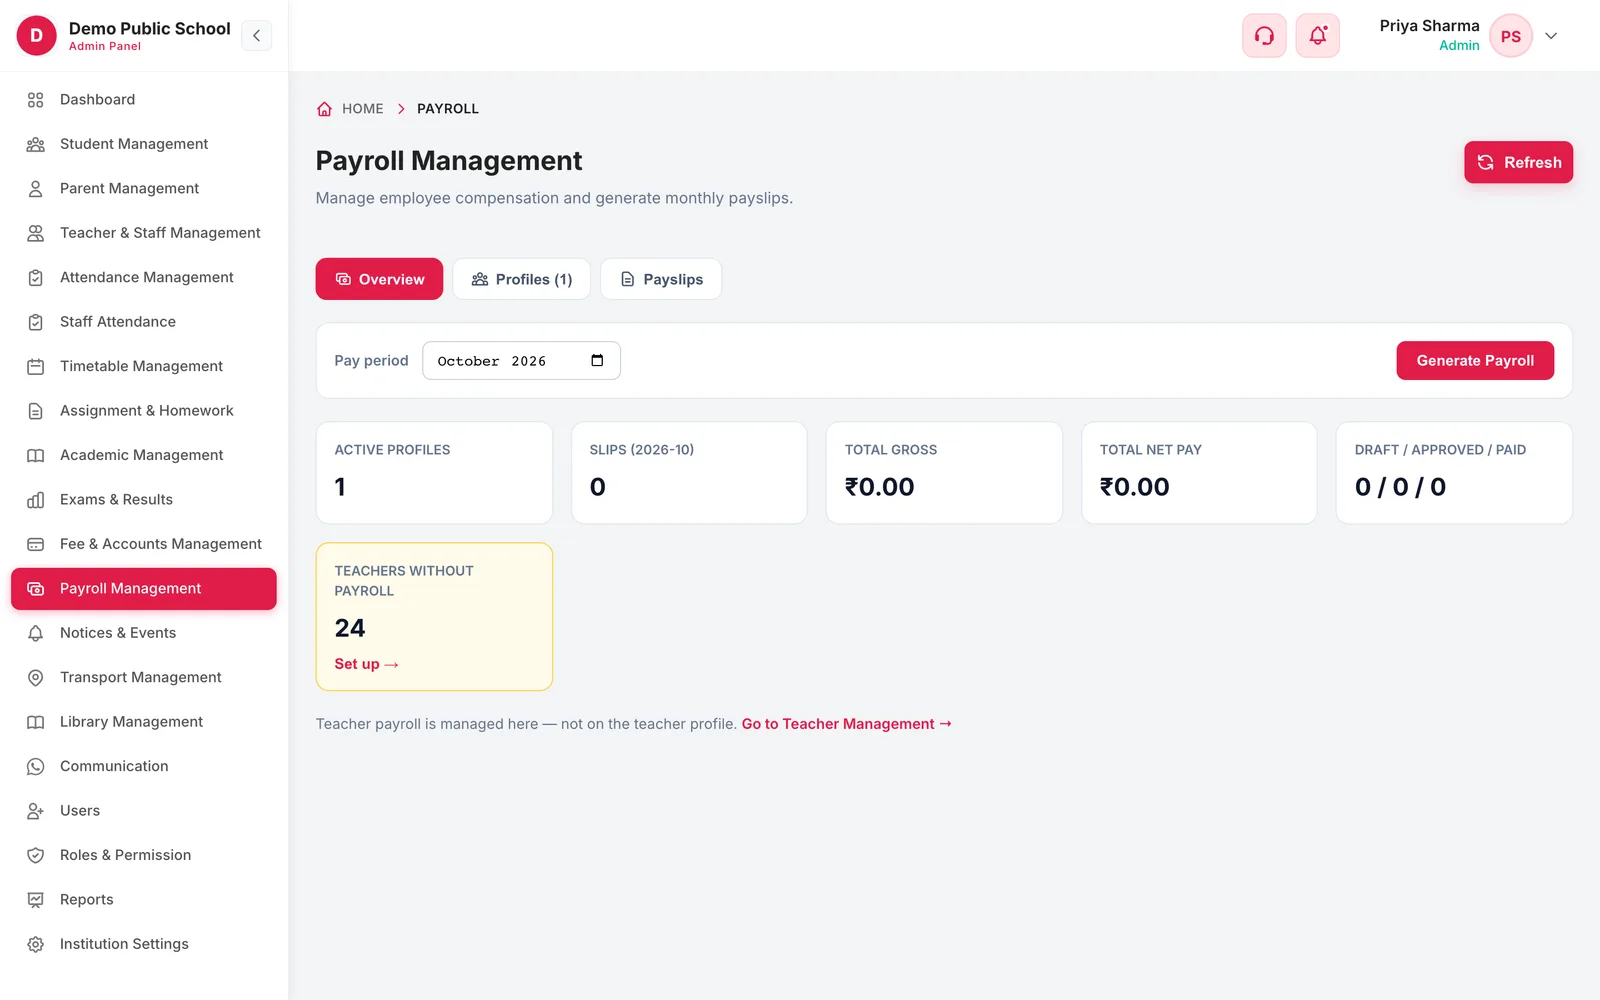Click the Demo Public School logo badge
Screen dimensions: 1600x1000
pyautogui.click(x=37, y=36)
